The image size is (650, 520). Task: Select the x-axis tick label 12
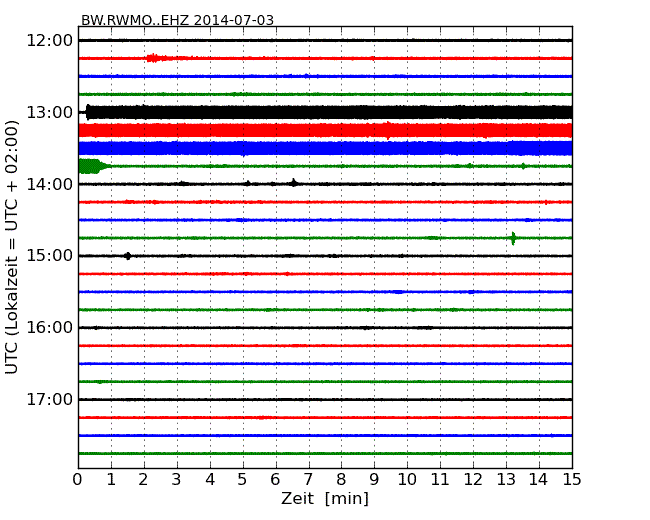pyautogui.click(x=473, y=480)
